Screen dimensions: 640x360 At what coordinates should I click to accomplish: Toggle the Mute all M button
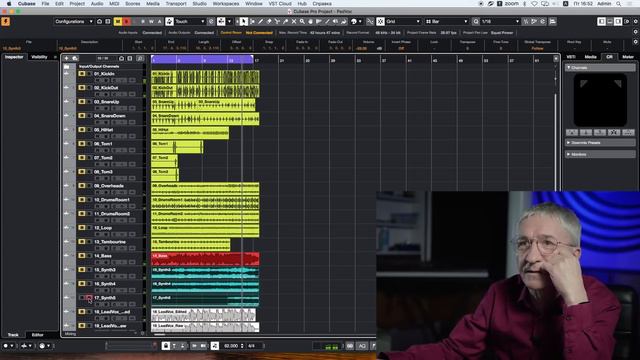[118, 21]
